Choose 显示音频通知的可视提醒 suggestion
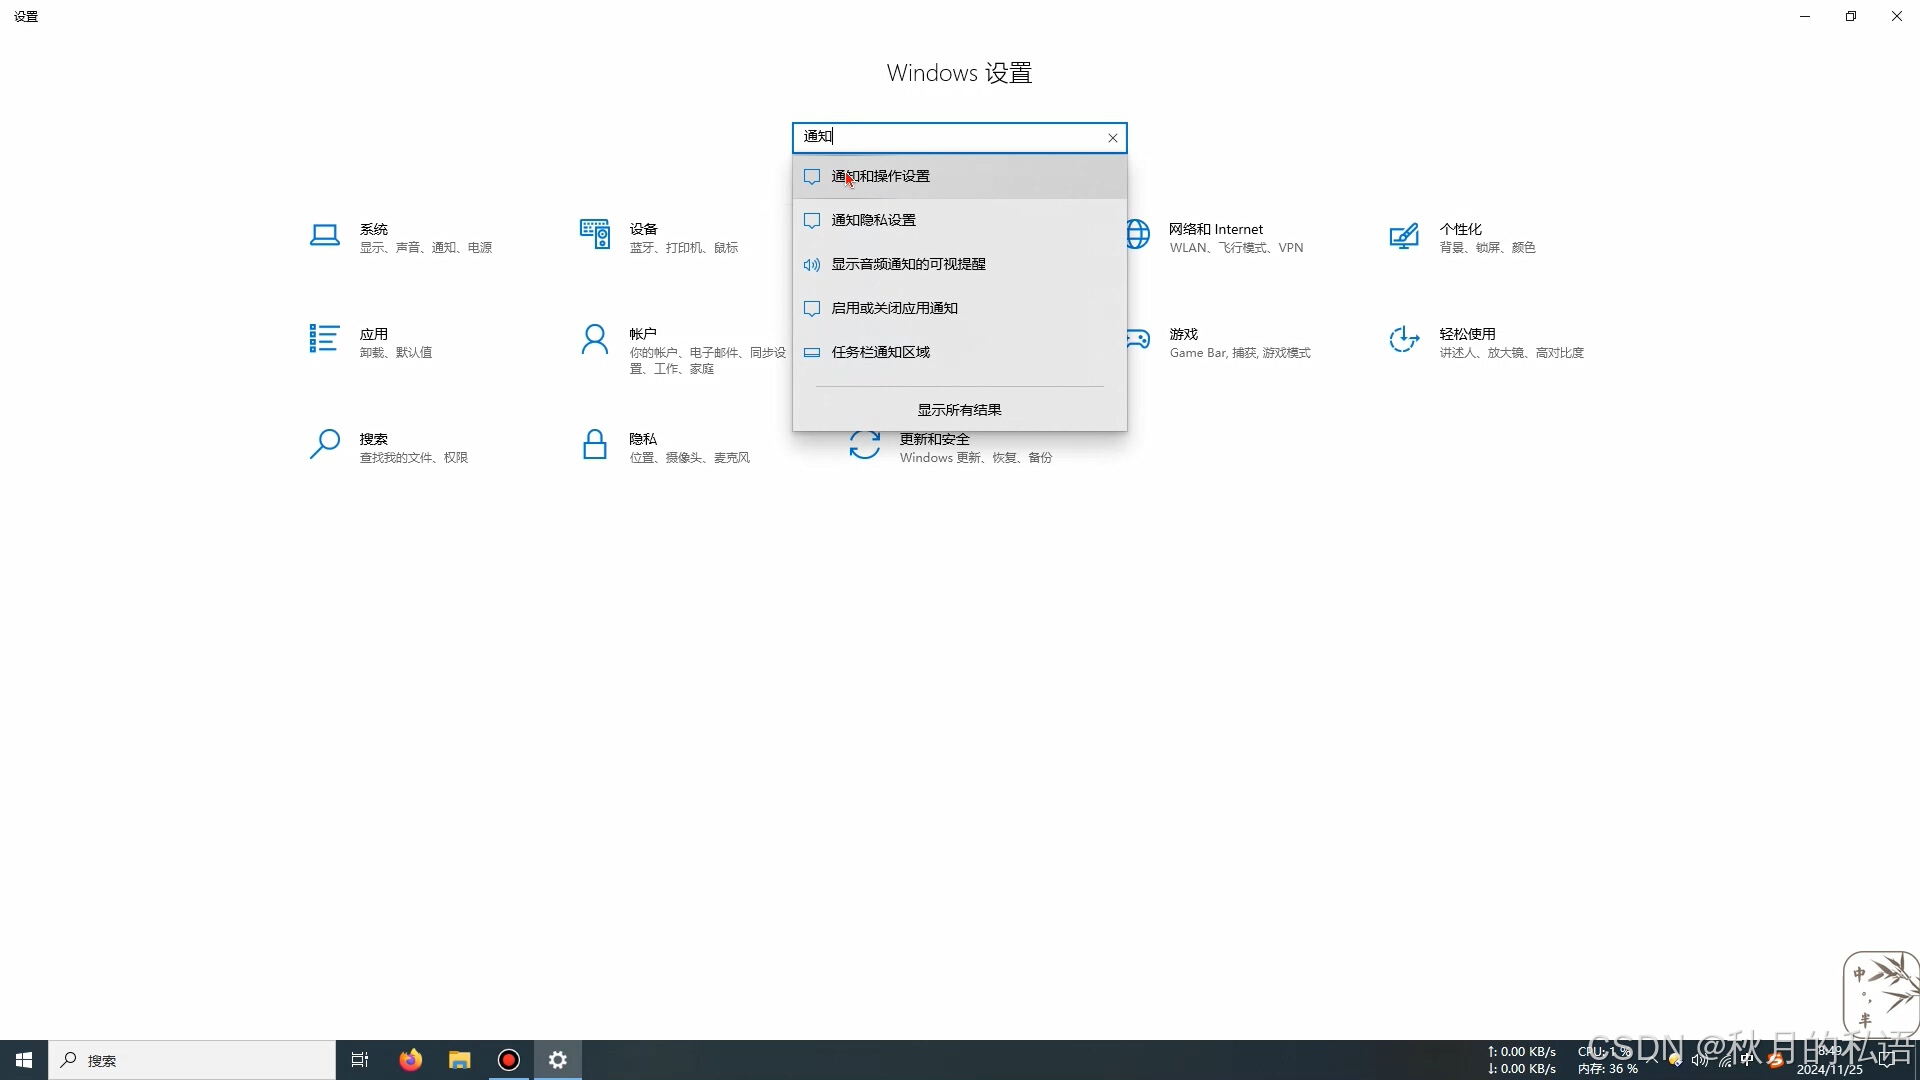 (x=908, y=264)
